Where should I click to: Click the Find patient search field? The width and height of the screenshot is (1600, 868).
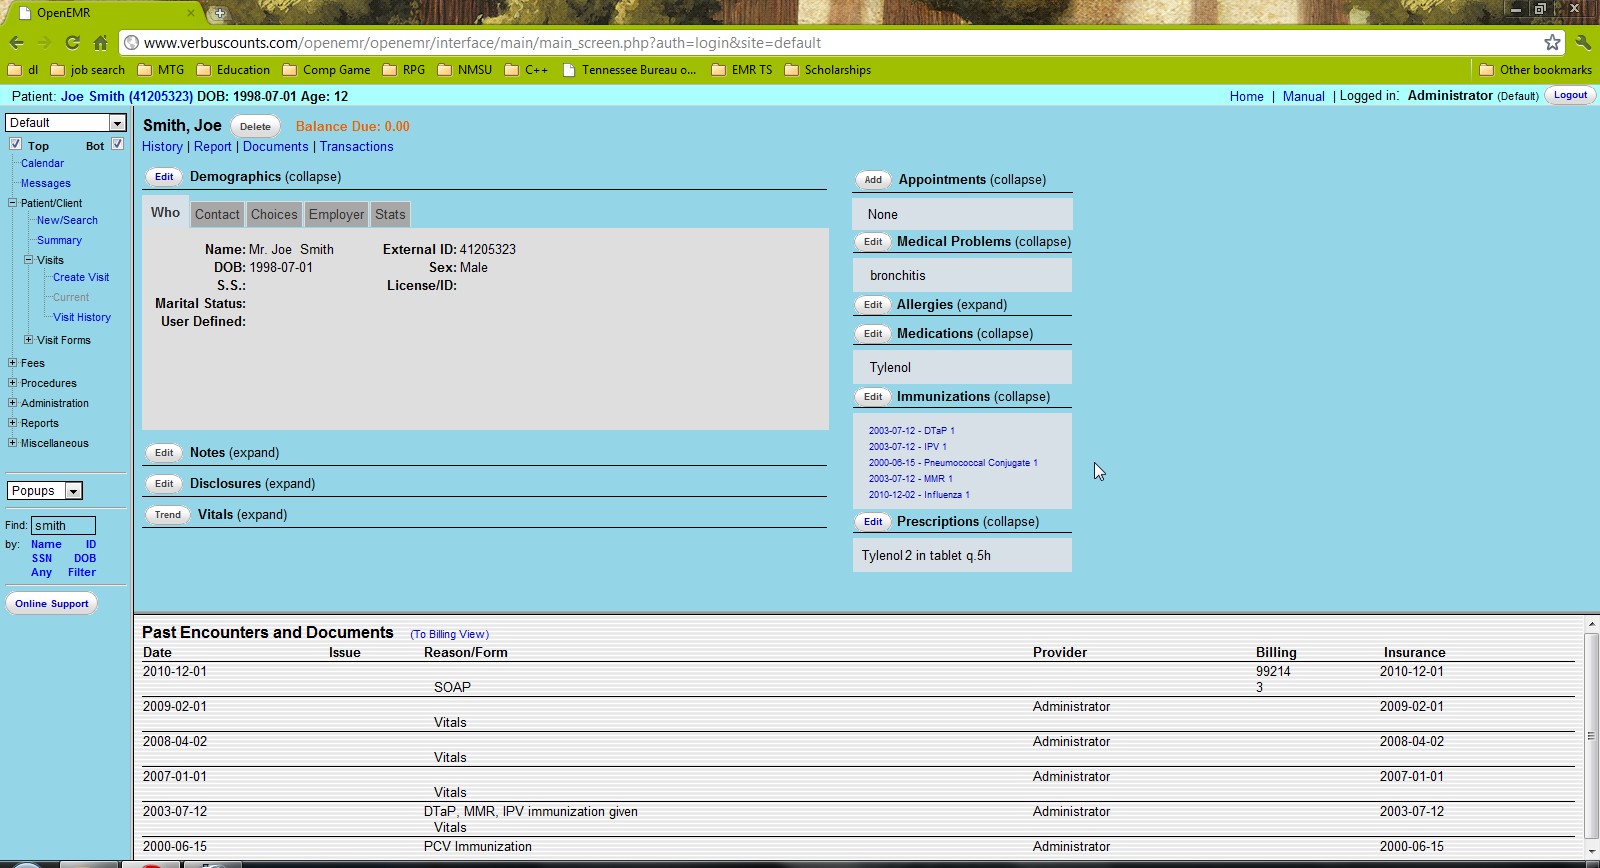63,525
